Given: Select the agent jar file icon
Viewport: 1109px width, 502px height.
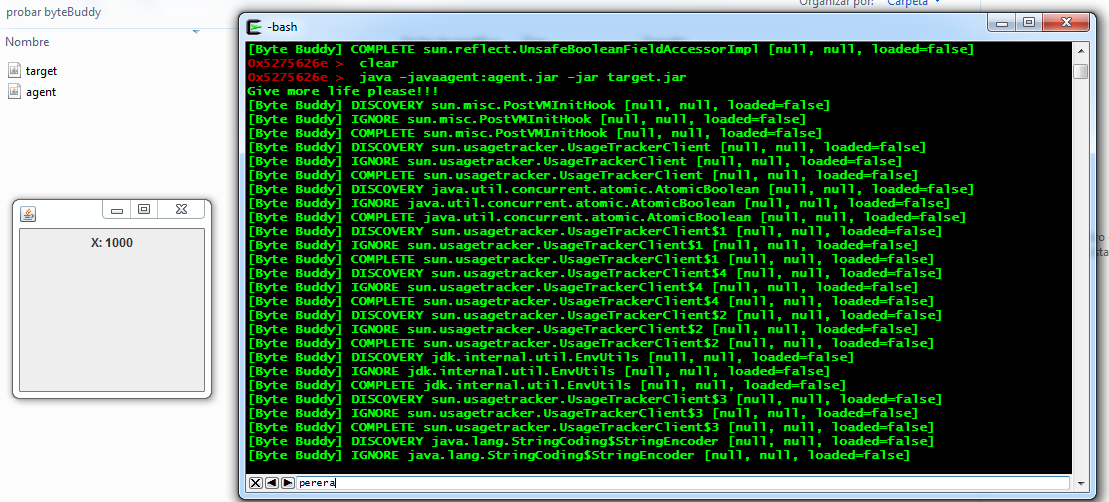Looking at the screenshot, I should pyautogui.click(x=15, y=91).
